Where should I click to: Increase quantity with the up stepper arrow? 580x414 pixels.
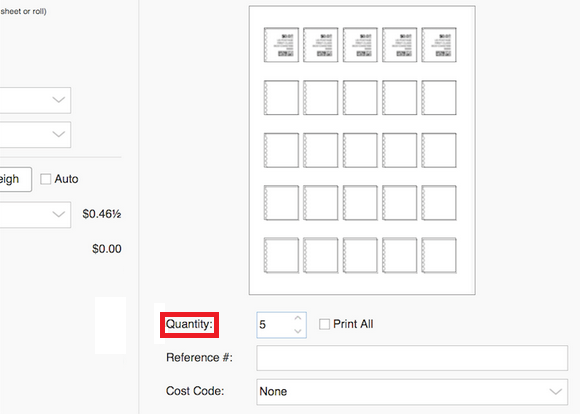pos(298,319)
